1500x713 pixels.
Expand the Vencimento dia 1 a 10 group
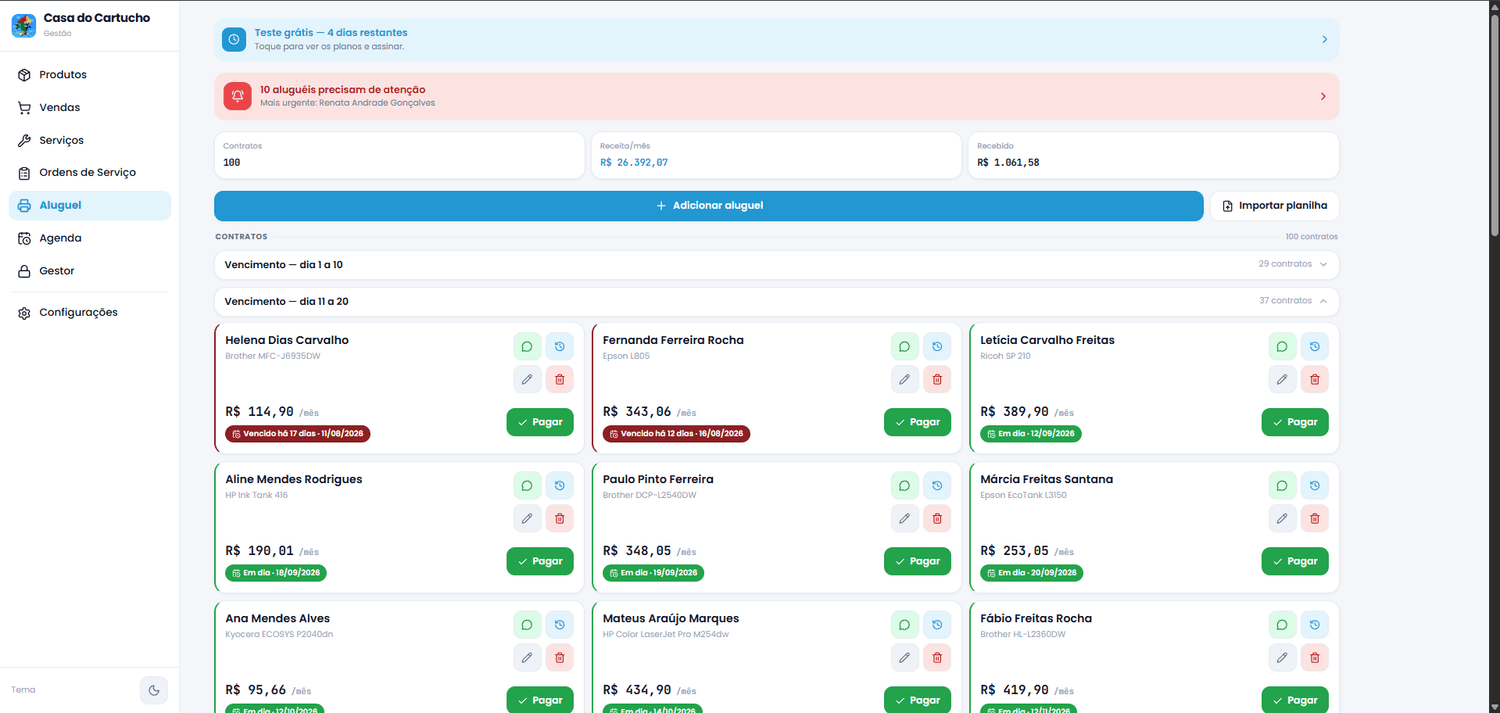click(x=776, y=265)
